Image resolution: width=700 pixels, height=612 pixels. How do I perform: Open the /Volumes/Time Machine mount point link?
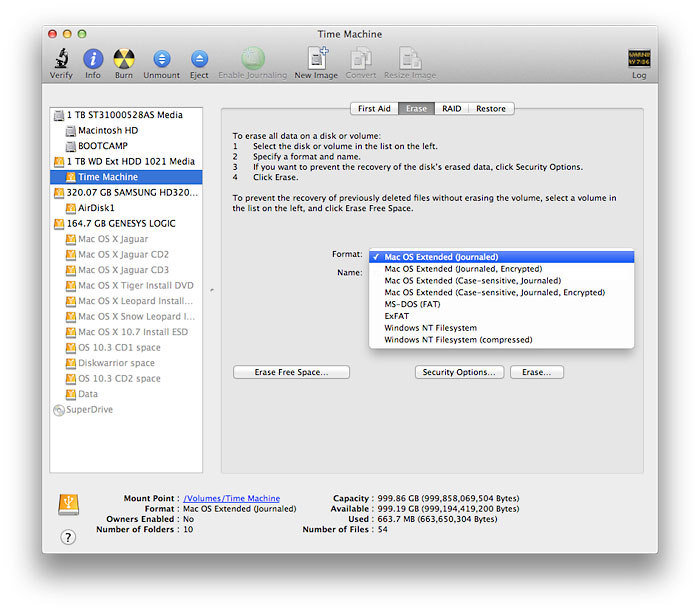pos(232,499)
